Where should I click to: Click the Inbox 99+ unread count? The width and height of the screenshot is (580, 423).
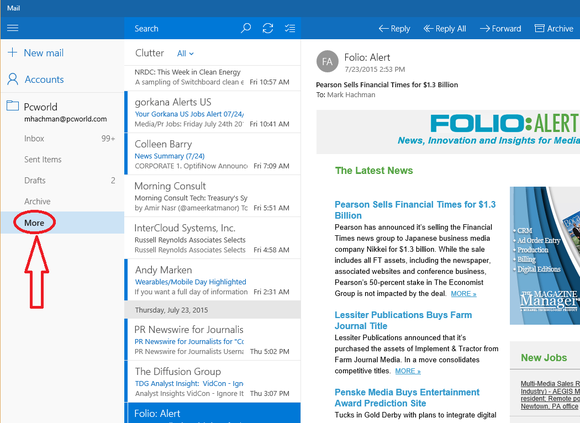click(x=108, y=139)
